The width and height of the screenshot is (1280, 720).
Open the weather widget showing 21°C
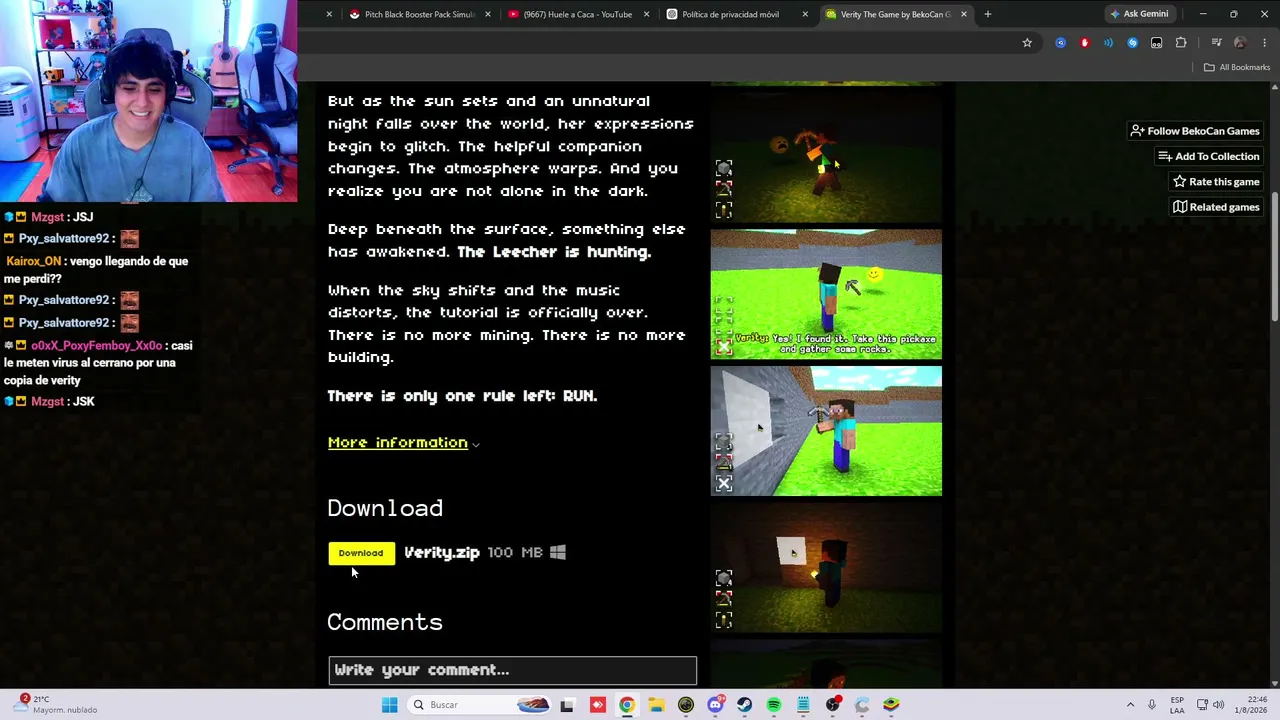pyautogui.click(x=55, y=704)
